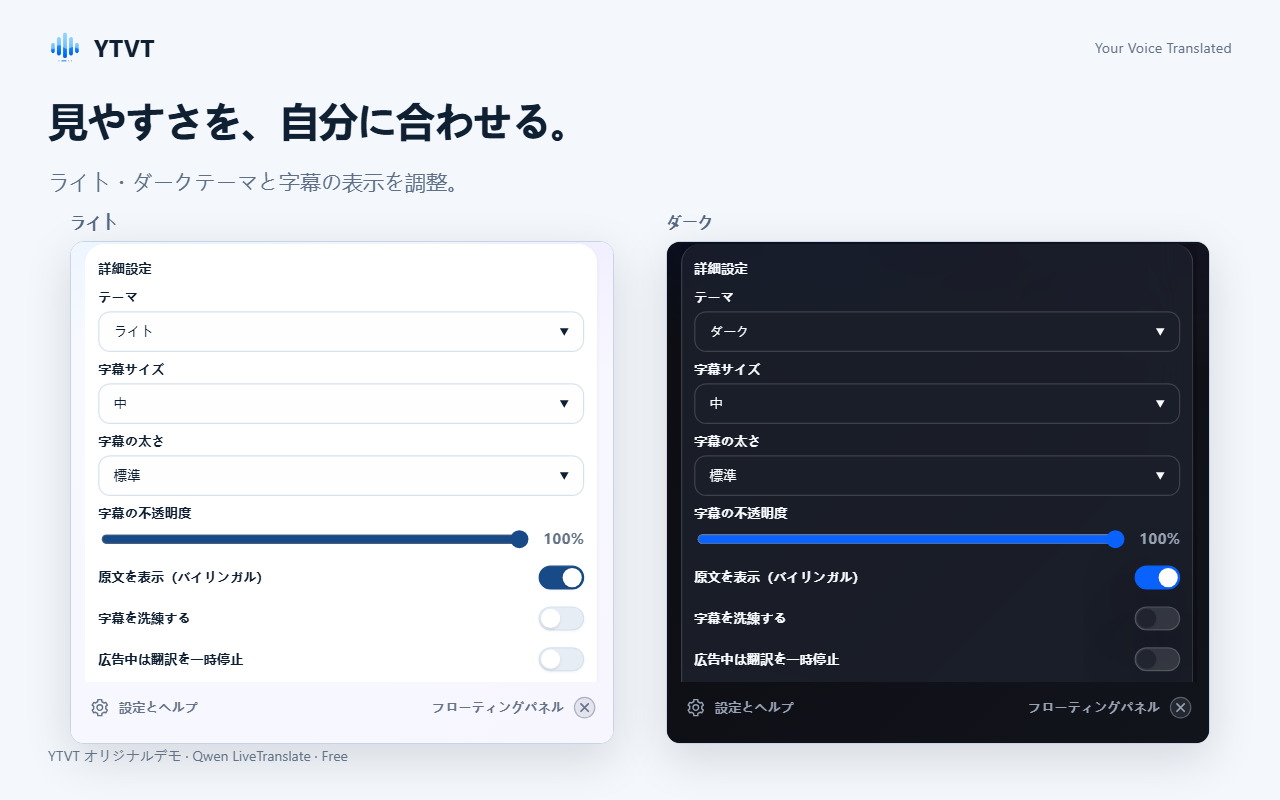The image size is (1280, 800).
Task: Click the ダーク heading above dark card
Action: pyautogui.click(x=690, y=222)
